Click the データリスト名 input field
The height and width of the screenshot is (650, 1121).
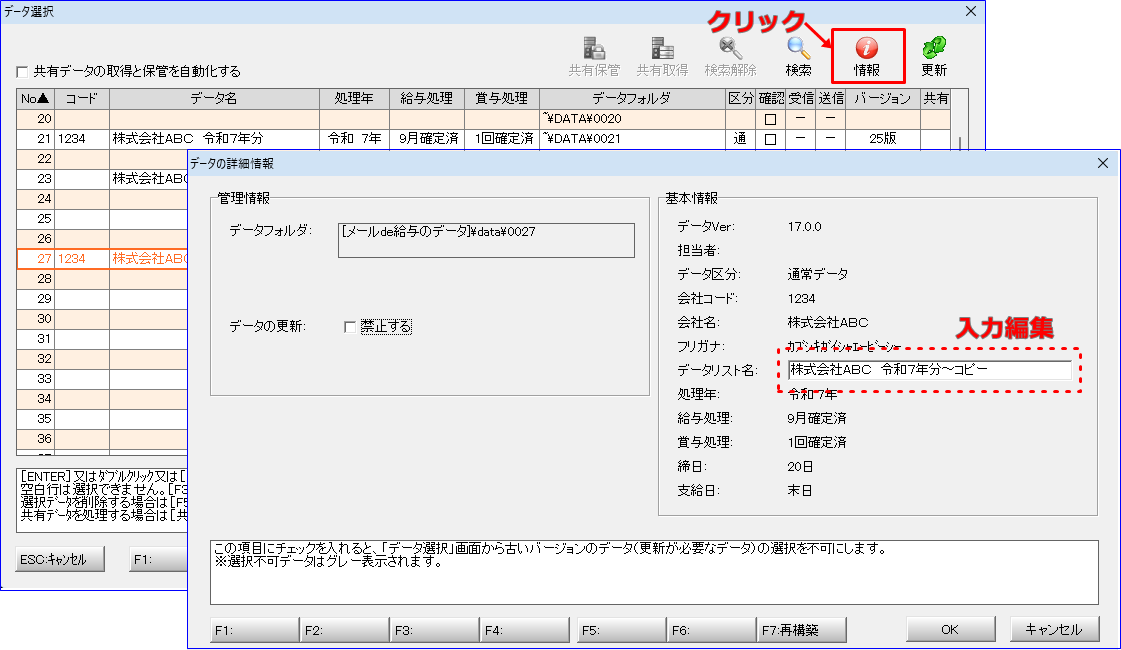929,370
